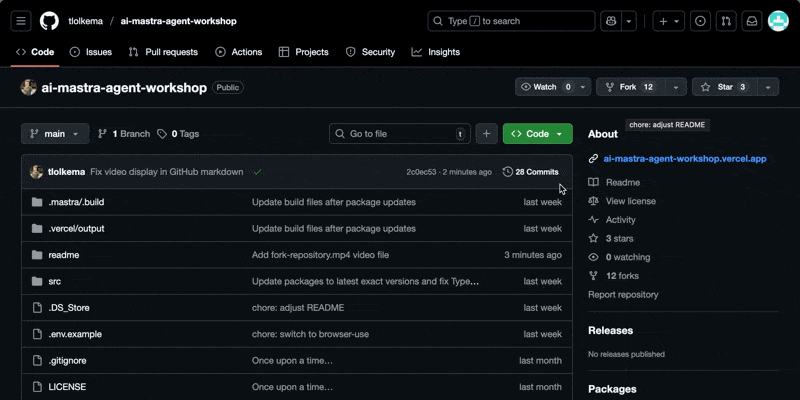Open ai-mastra-agent-workshop.vercel.app link
Screen dimensions: 800x400
tap(685, 159)
